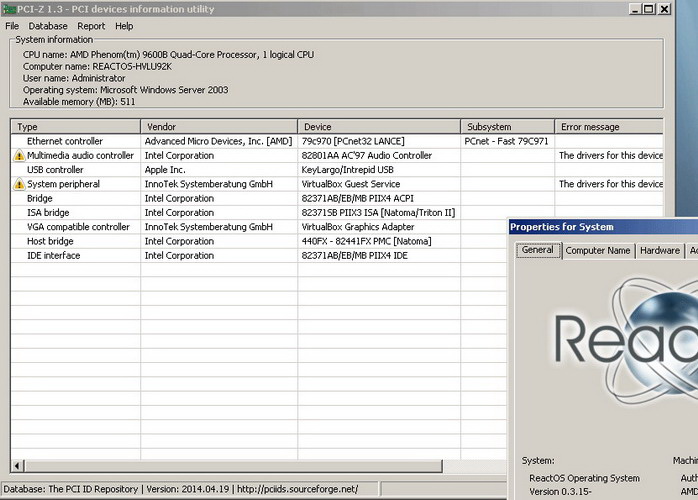This screenshot has width=698, height=500.
Task: Click subsystem cell PCnet - Fast 79C971
Action: (506, 142)
